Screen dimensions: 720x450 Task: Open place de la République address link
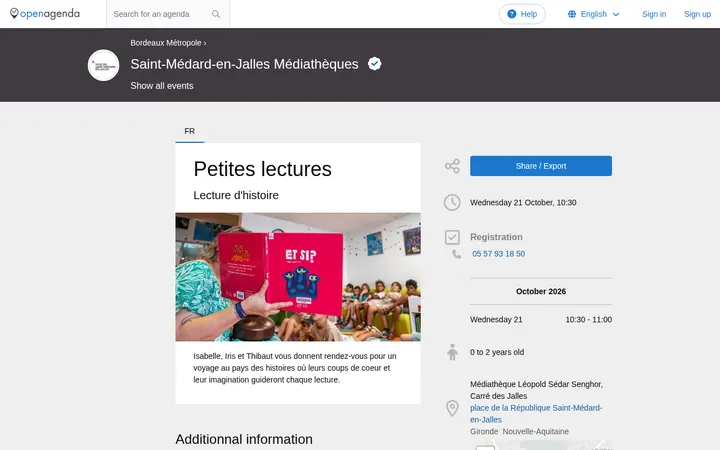tap(536, 414)
